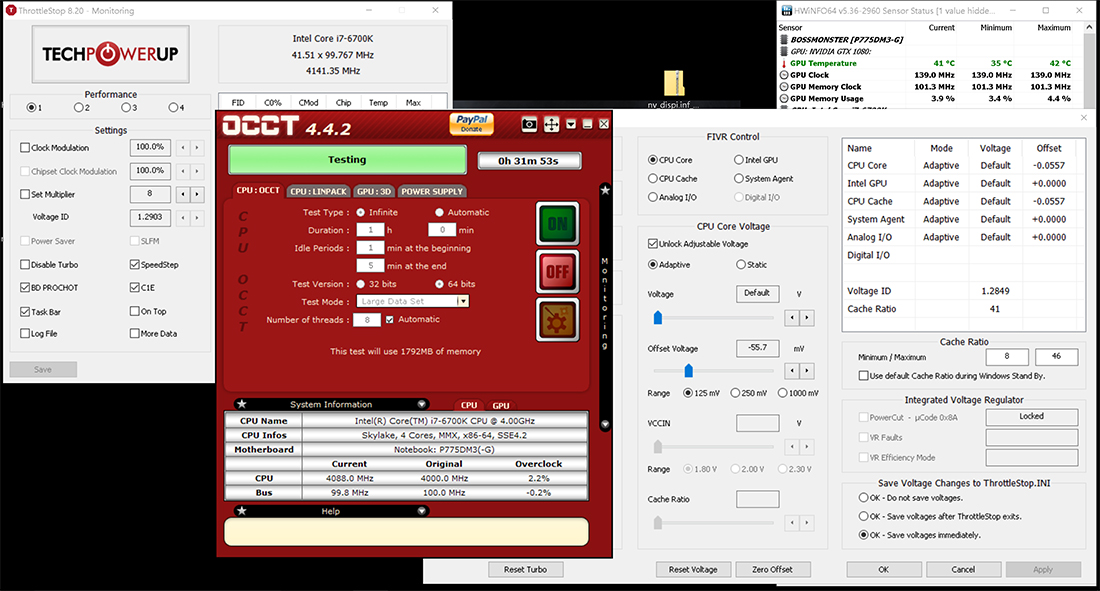1100x591 pixels.
Task: Click the arrow below the Monitoring strip
Action: (x=605, y=424)
